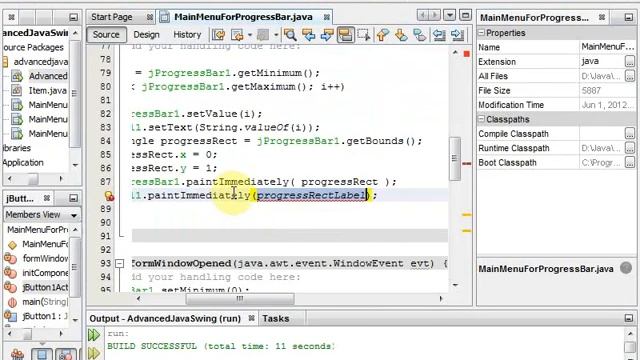Select jButton1Act method in Navigator

(x=45, y=287)
